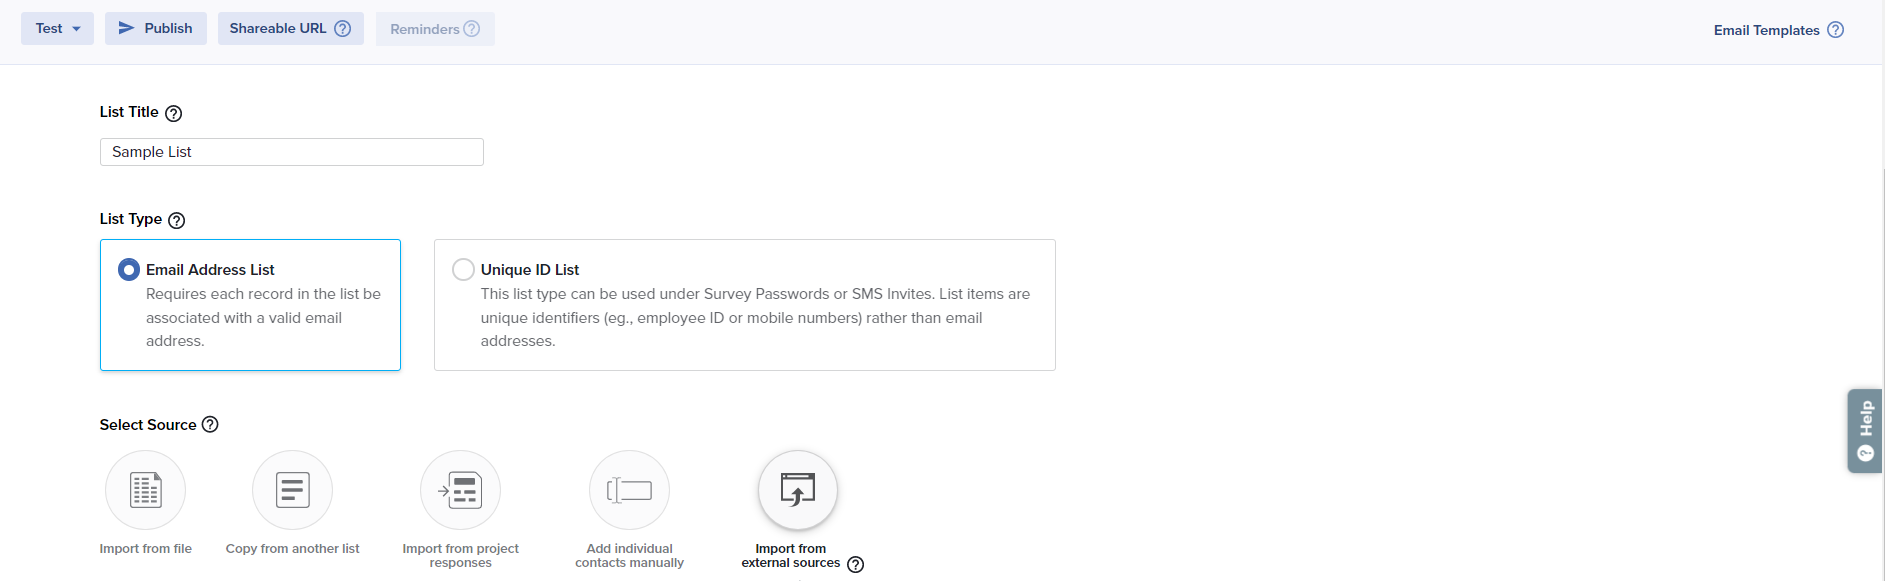Open Select Source help icon
Screen dimensions: 1886x582
(x=210, y=425)
